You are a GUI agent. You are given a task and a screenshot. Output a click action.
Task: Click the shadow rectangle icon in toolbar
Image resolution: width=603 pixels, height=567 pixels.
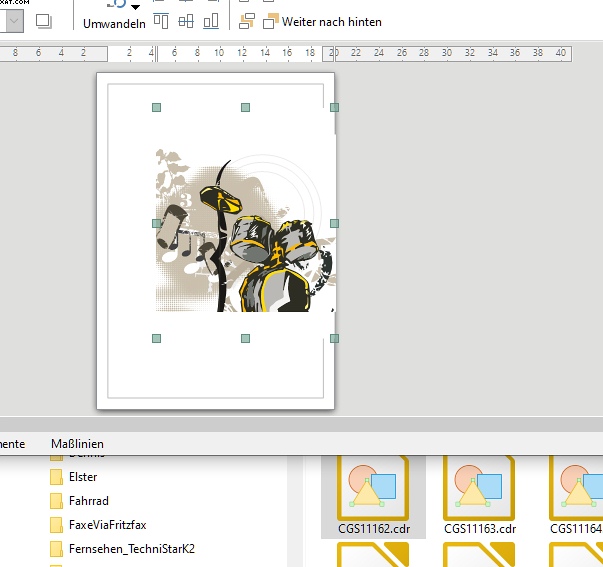(43, 20)
